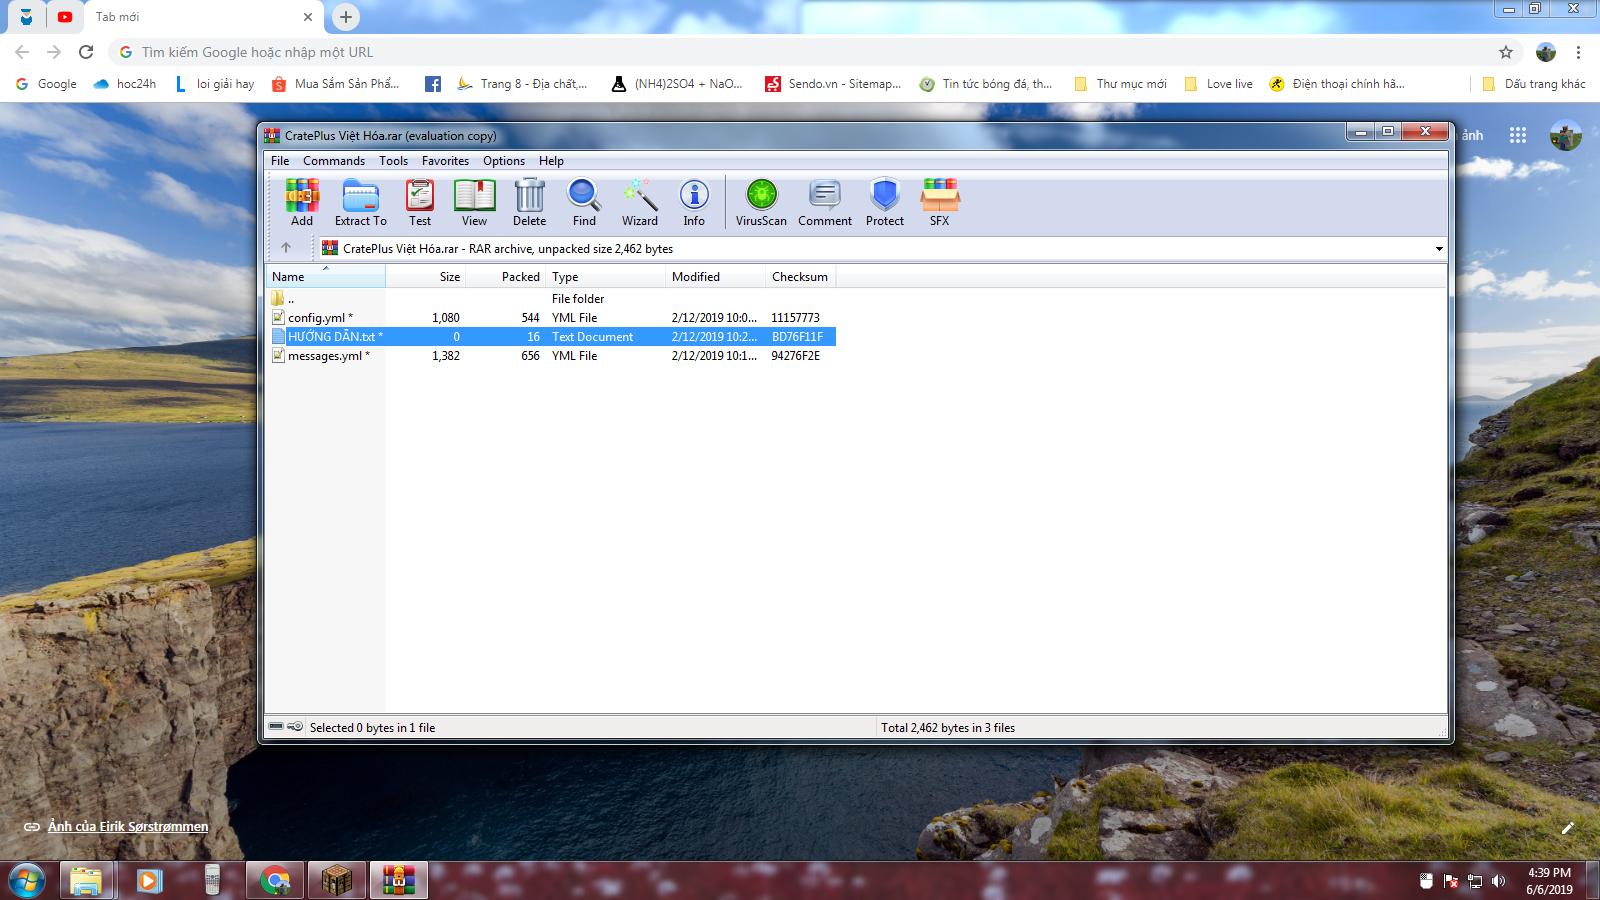The width and height of the screenshot is (1600, 900).
Task: Open the media player taskbar icon
Action: coord(149,881)
